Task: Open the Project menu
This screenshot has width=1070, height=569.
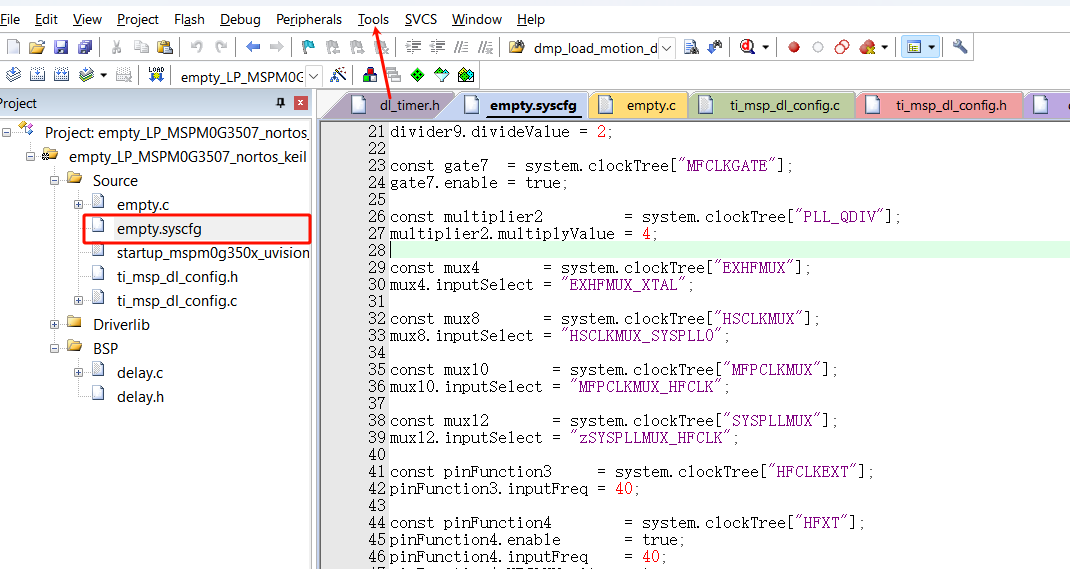Action: point(138,19)
